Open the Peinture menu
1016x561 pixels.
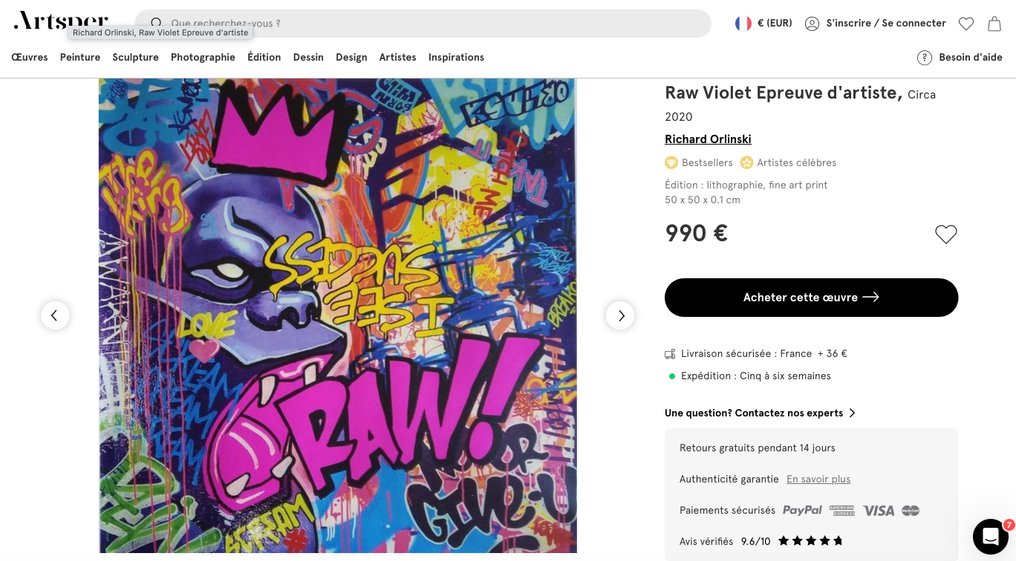(x=80, y=58)
